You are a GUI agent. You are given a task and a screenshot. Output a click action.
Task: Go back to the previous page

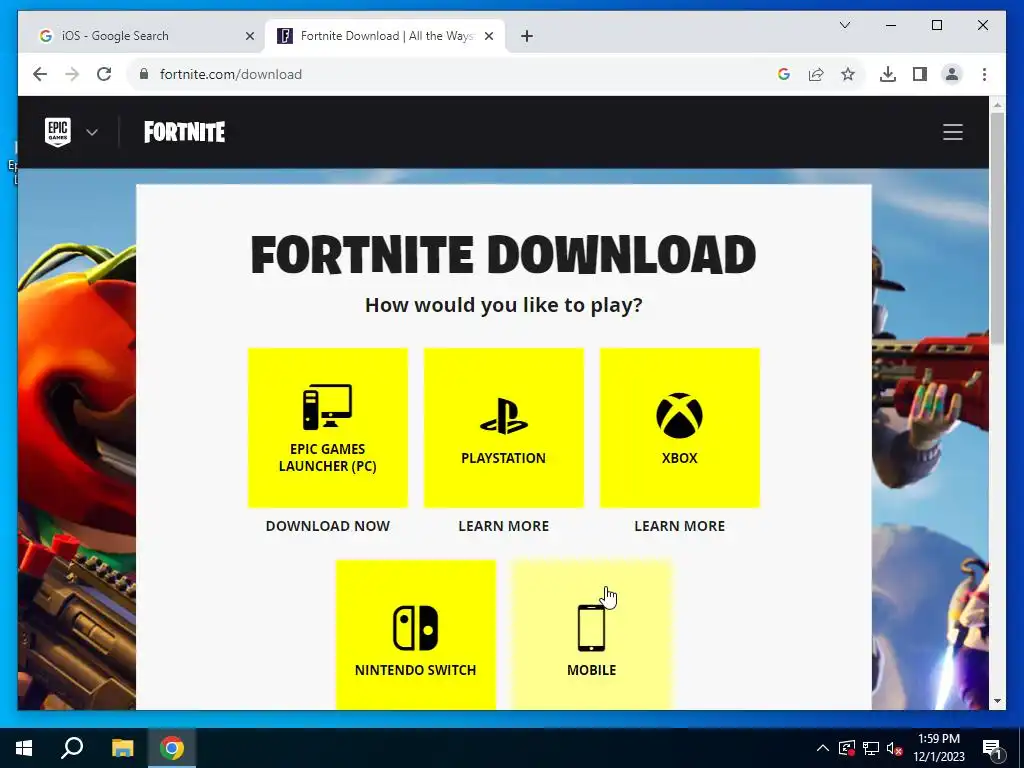tap(40, 74)
